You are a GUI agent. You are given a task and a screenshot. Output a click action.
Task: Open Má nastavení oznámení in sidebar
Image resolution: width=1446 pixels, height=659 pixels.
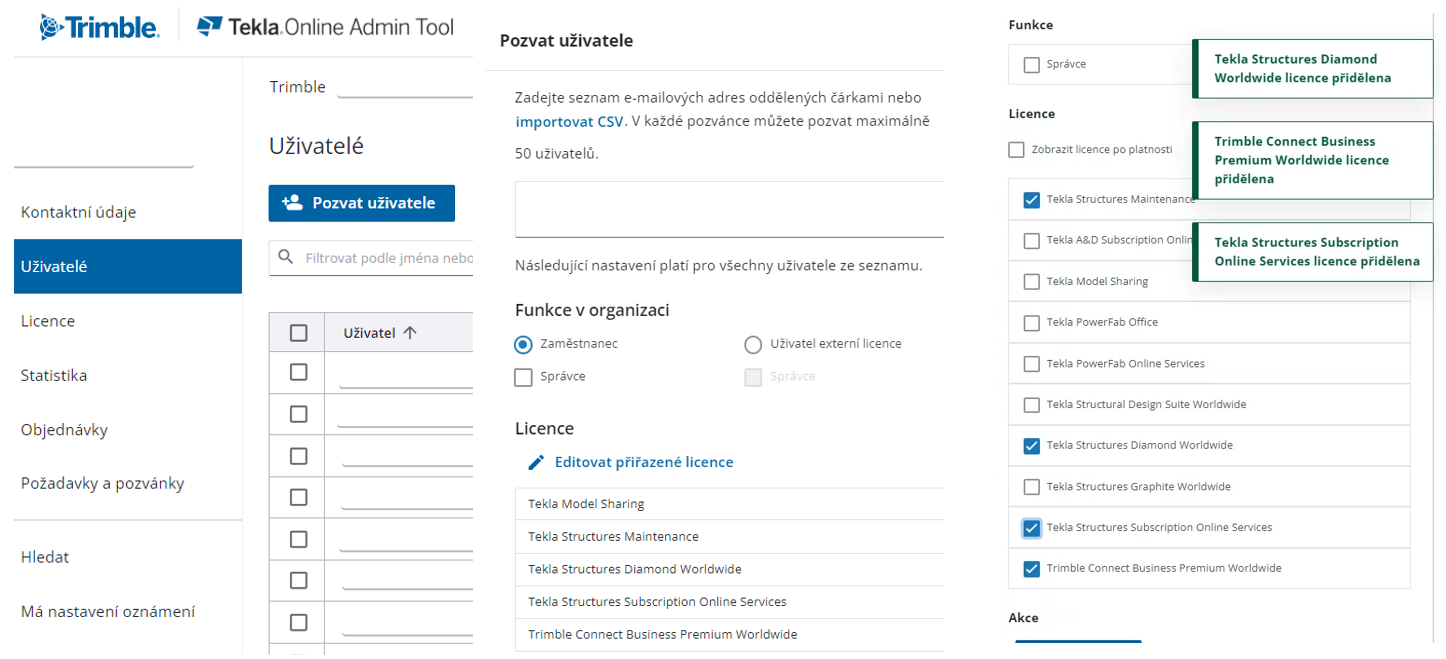point(108,611)
